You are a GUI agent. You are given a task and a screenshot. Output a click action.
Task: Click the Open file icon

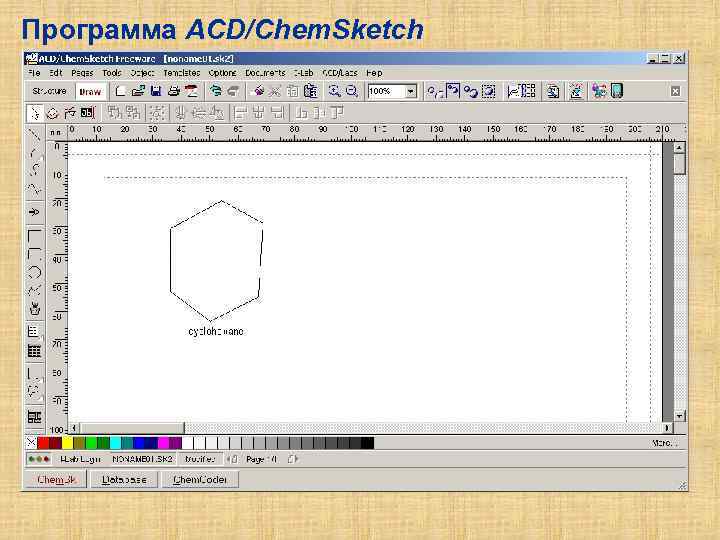(138, 91)
